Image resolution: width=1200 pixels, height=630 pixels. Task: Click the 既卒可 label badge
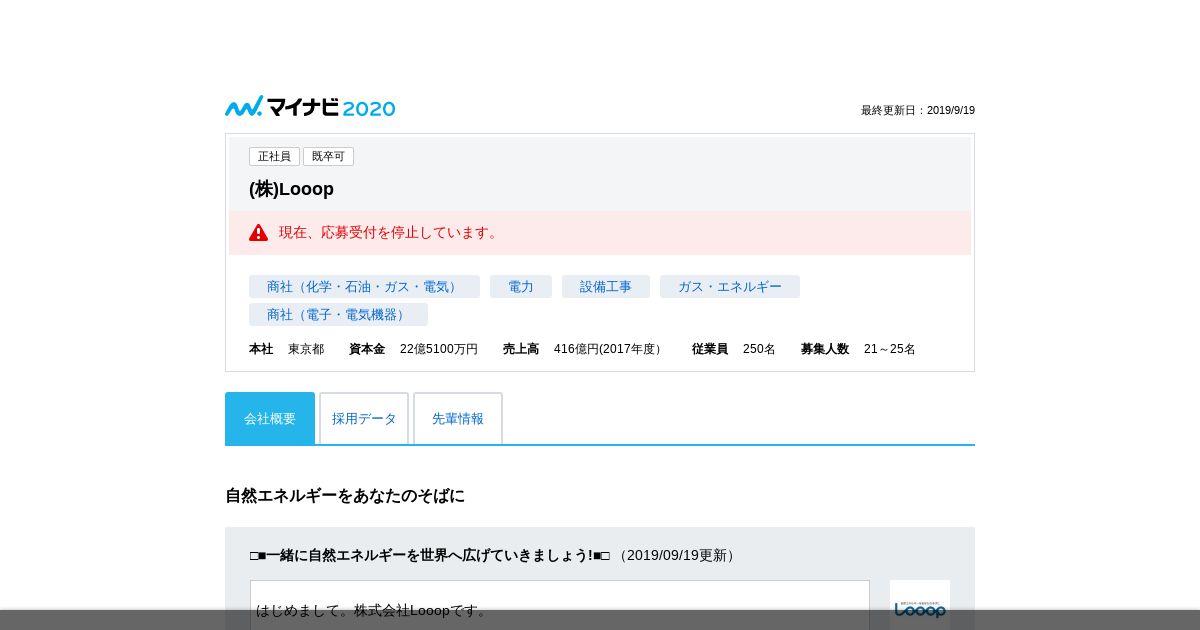tap(328, 157)
